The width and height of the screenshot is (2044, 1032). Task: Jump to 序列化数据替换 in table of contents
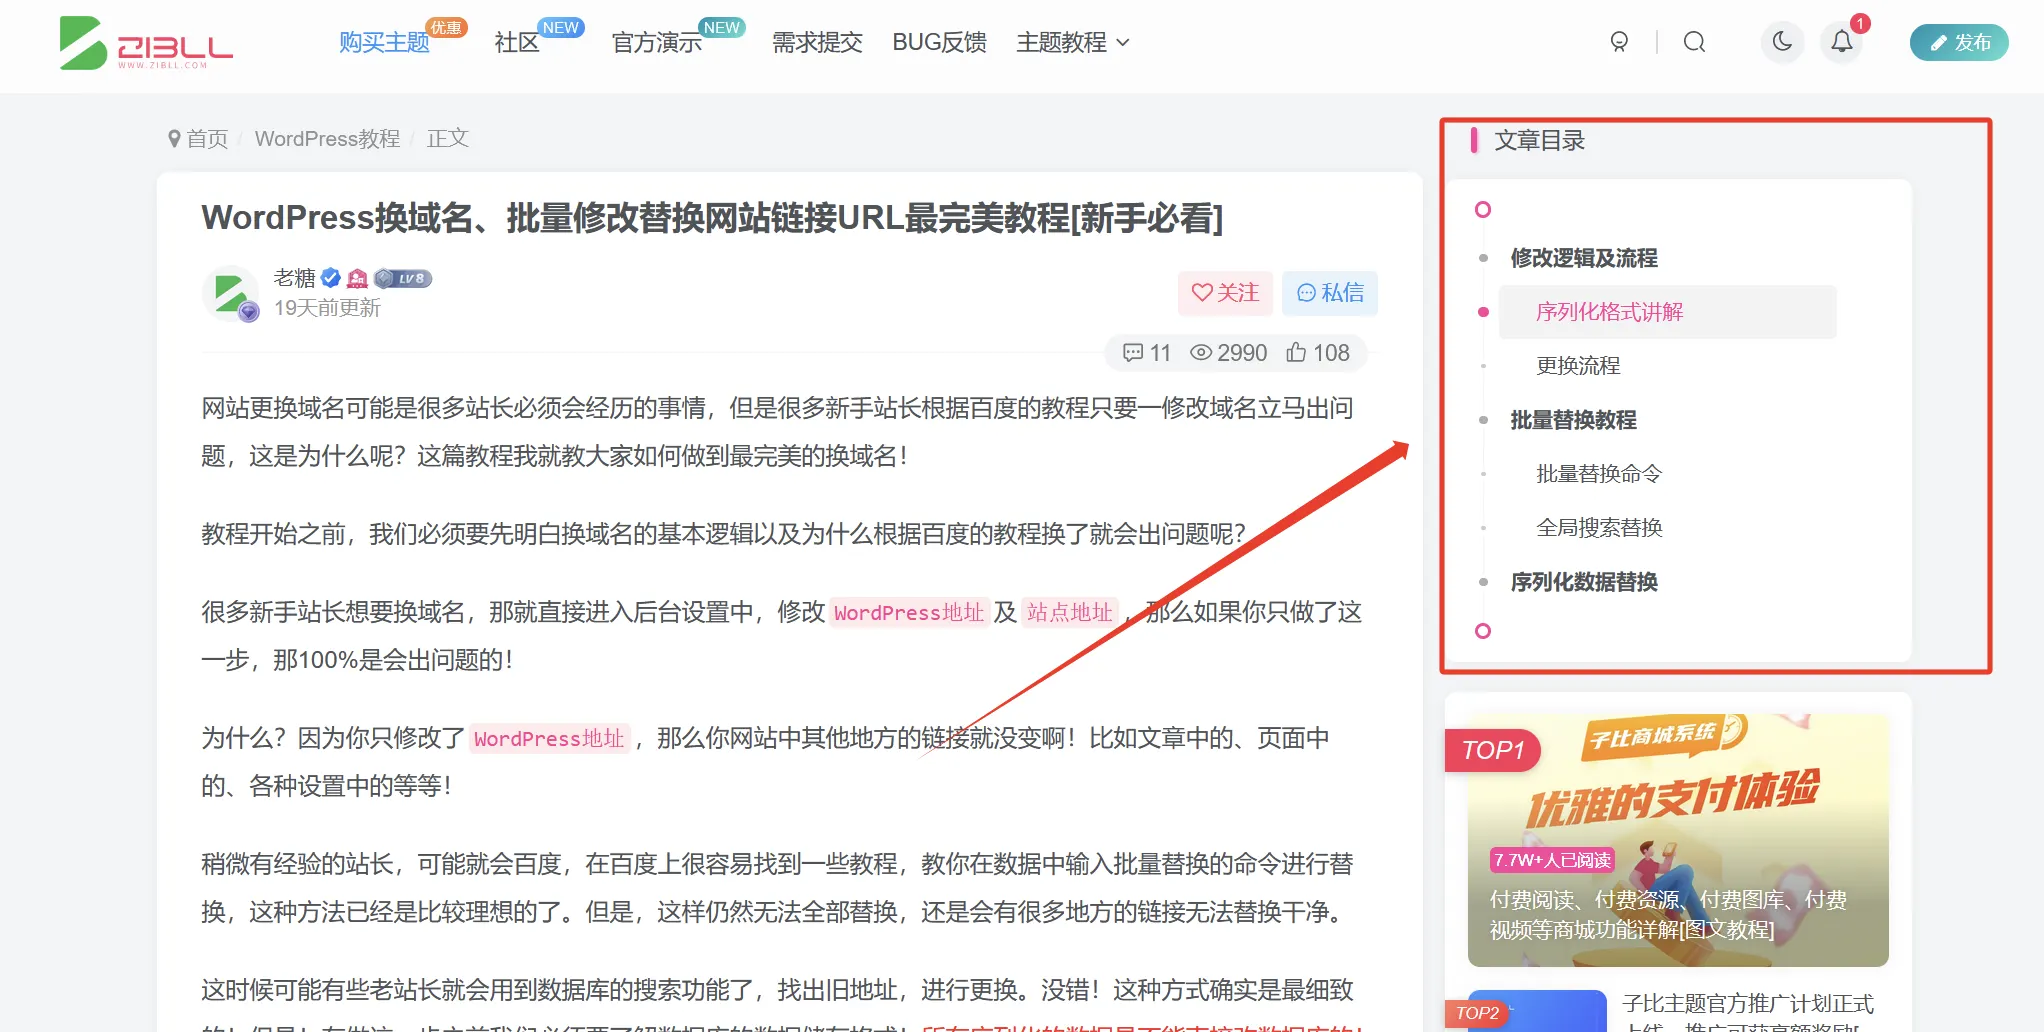1583,582
